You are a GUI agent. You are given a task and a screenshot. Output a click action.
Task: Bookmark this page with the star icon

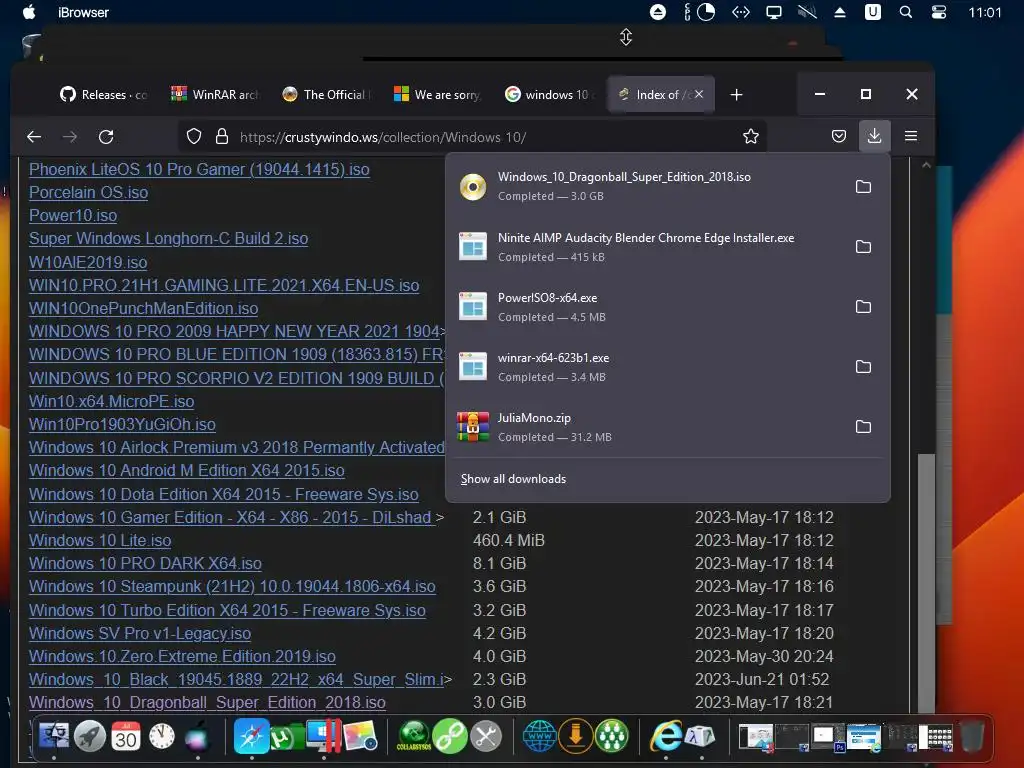point(751,136)
